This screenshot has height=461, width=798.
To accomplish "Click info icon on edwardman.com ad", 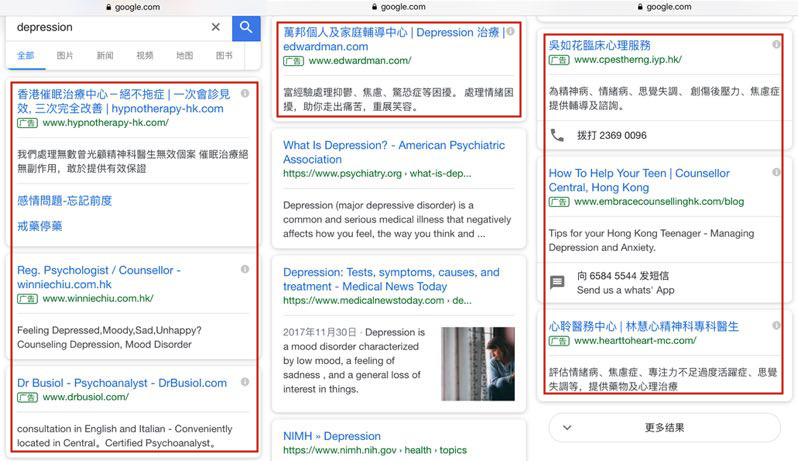I will click(x=510, y=32).
